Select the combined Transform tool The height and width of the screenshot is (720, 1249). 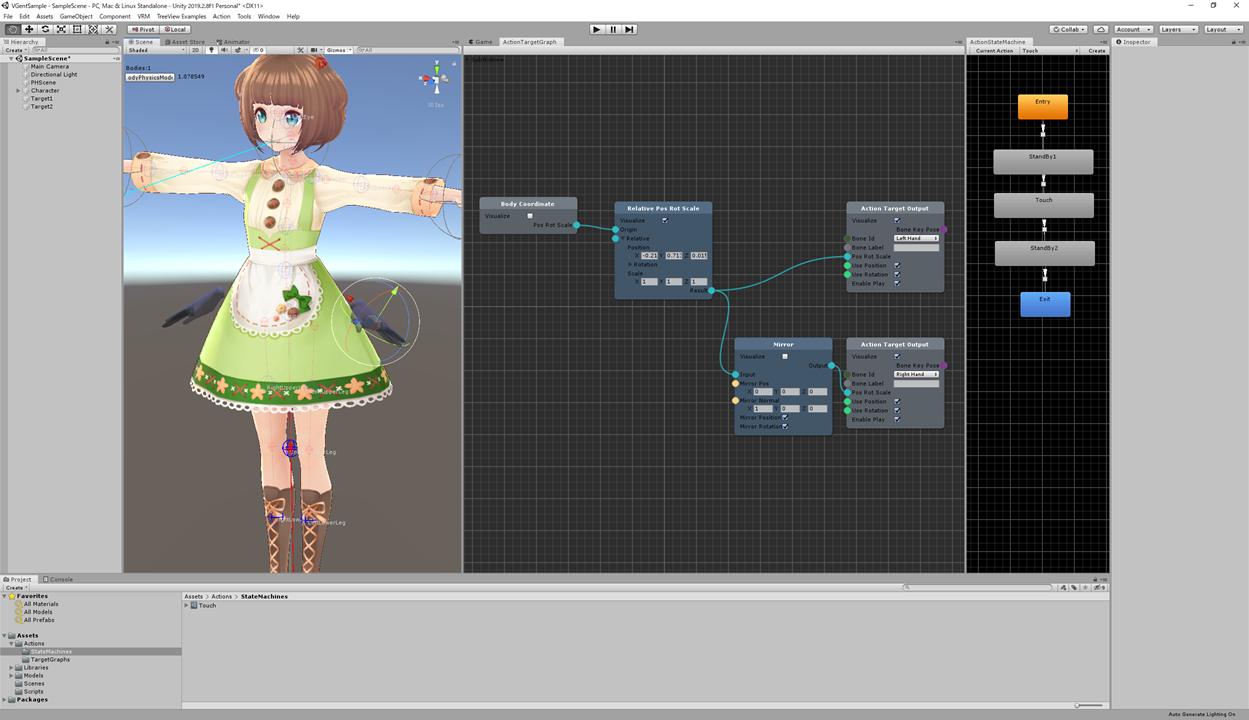[x=93, y=29]
